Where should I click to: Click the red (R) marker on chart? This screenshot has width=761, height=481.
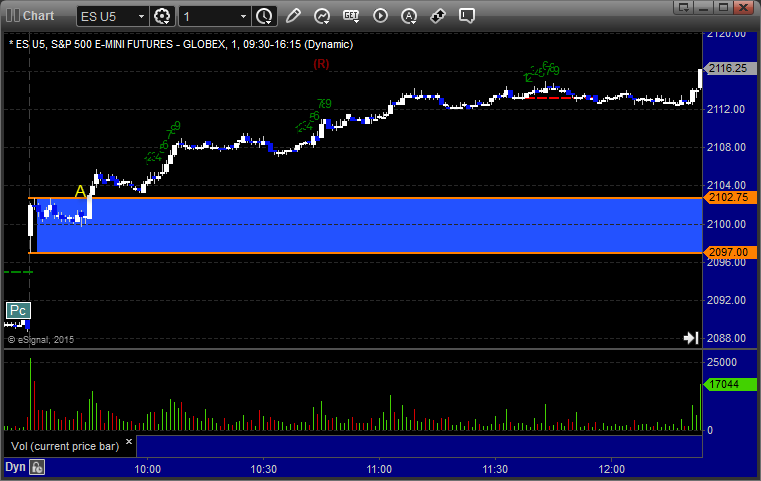pyautogui.click(x=321, y=64)
